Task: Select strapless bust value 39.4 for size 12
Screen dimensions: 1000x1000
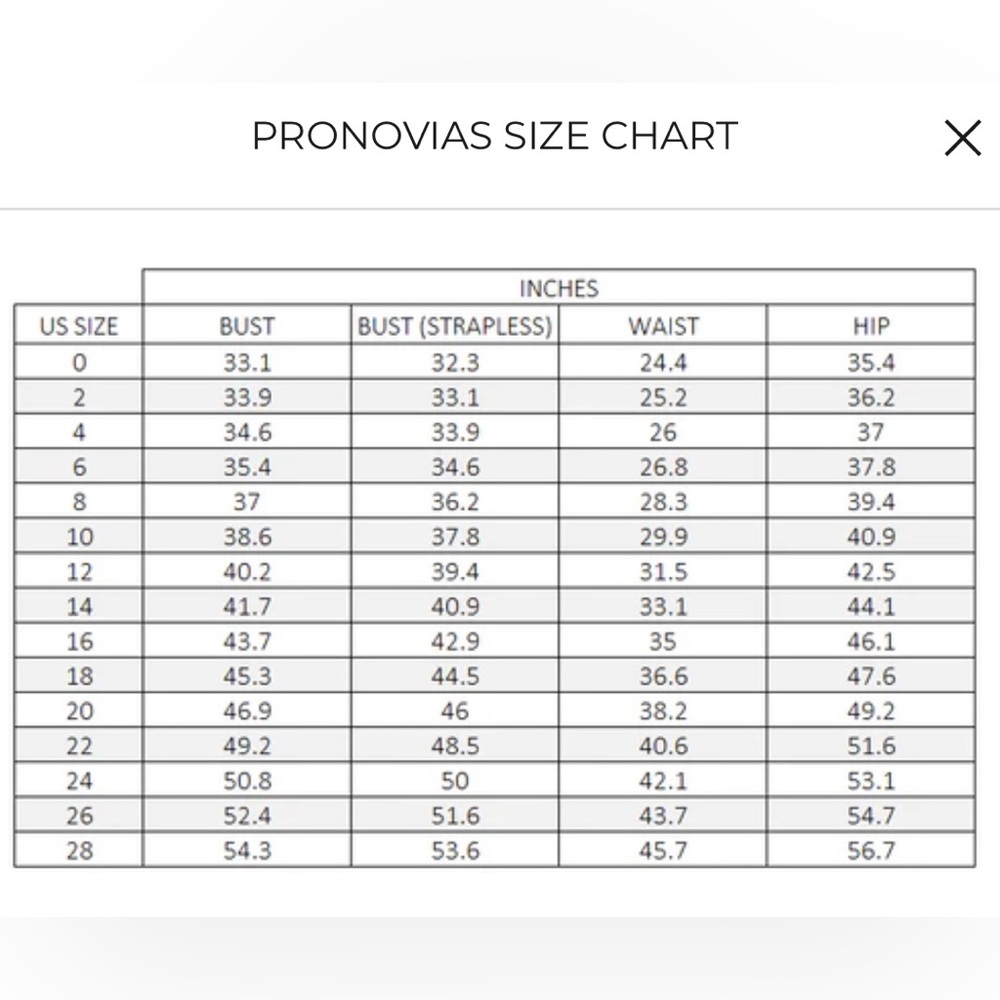Action: click(455, 571)
